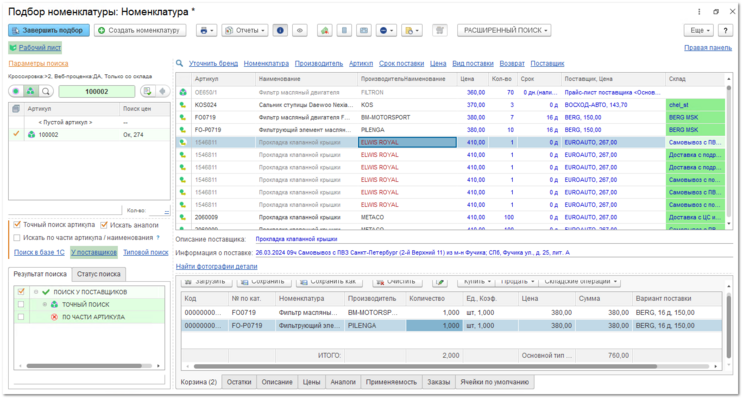Open the 'Заказы' tab
The width and height of the screenshot is (743, 399).
coord(439,382)
